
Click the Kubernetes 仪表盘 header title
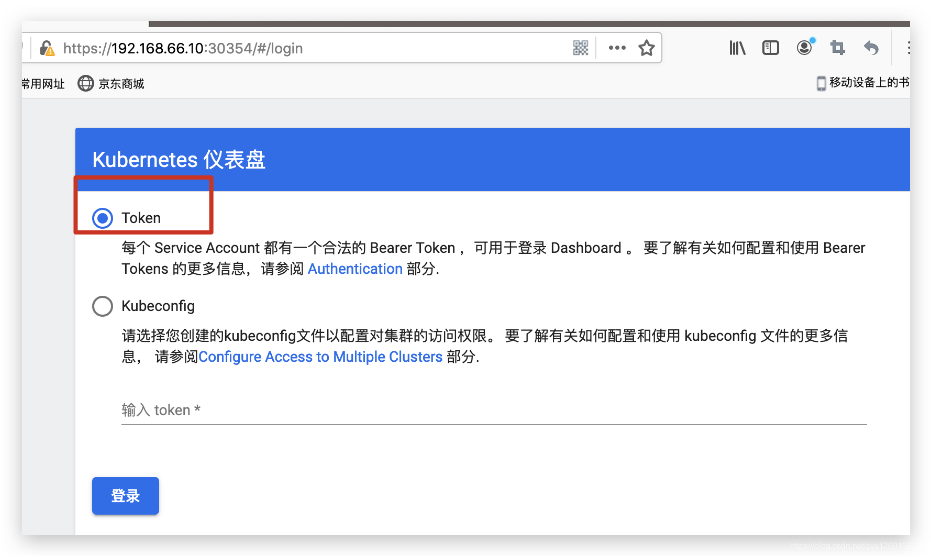click(x=179, y=160)
